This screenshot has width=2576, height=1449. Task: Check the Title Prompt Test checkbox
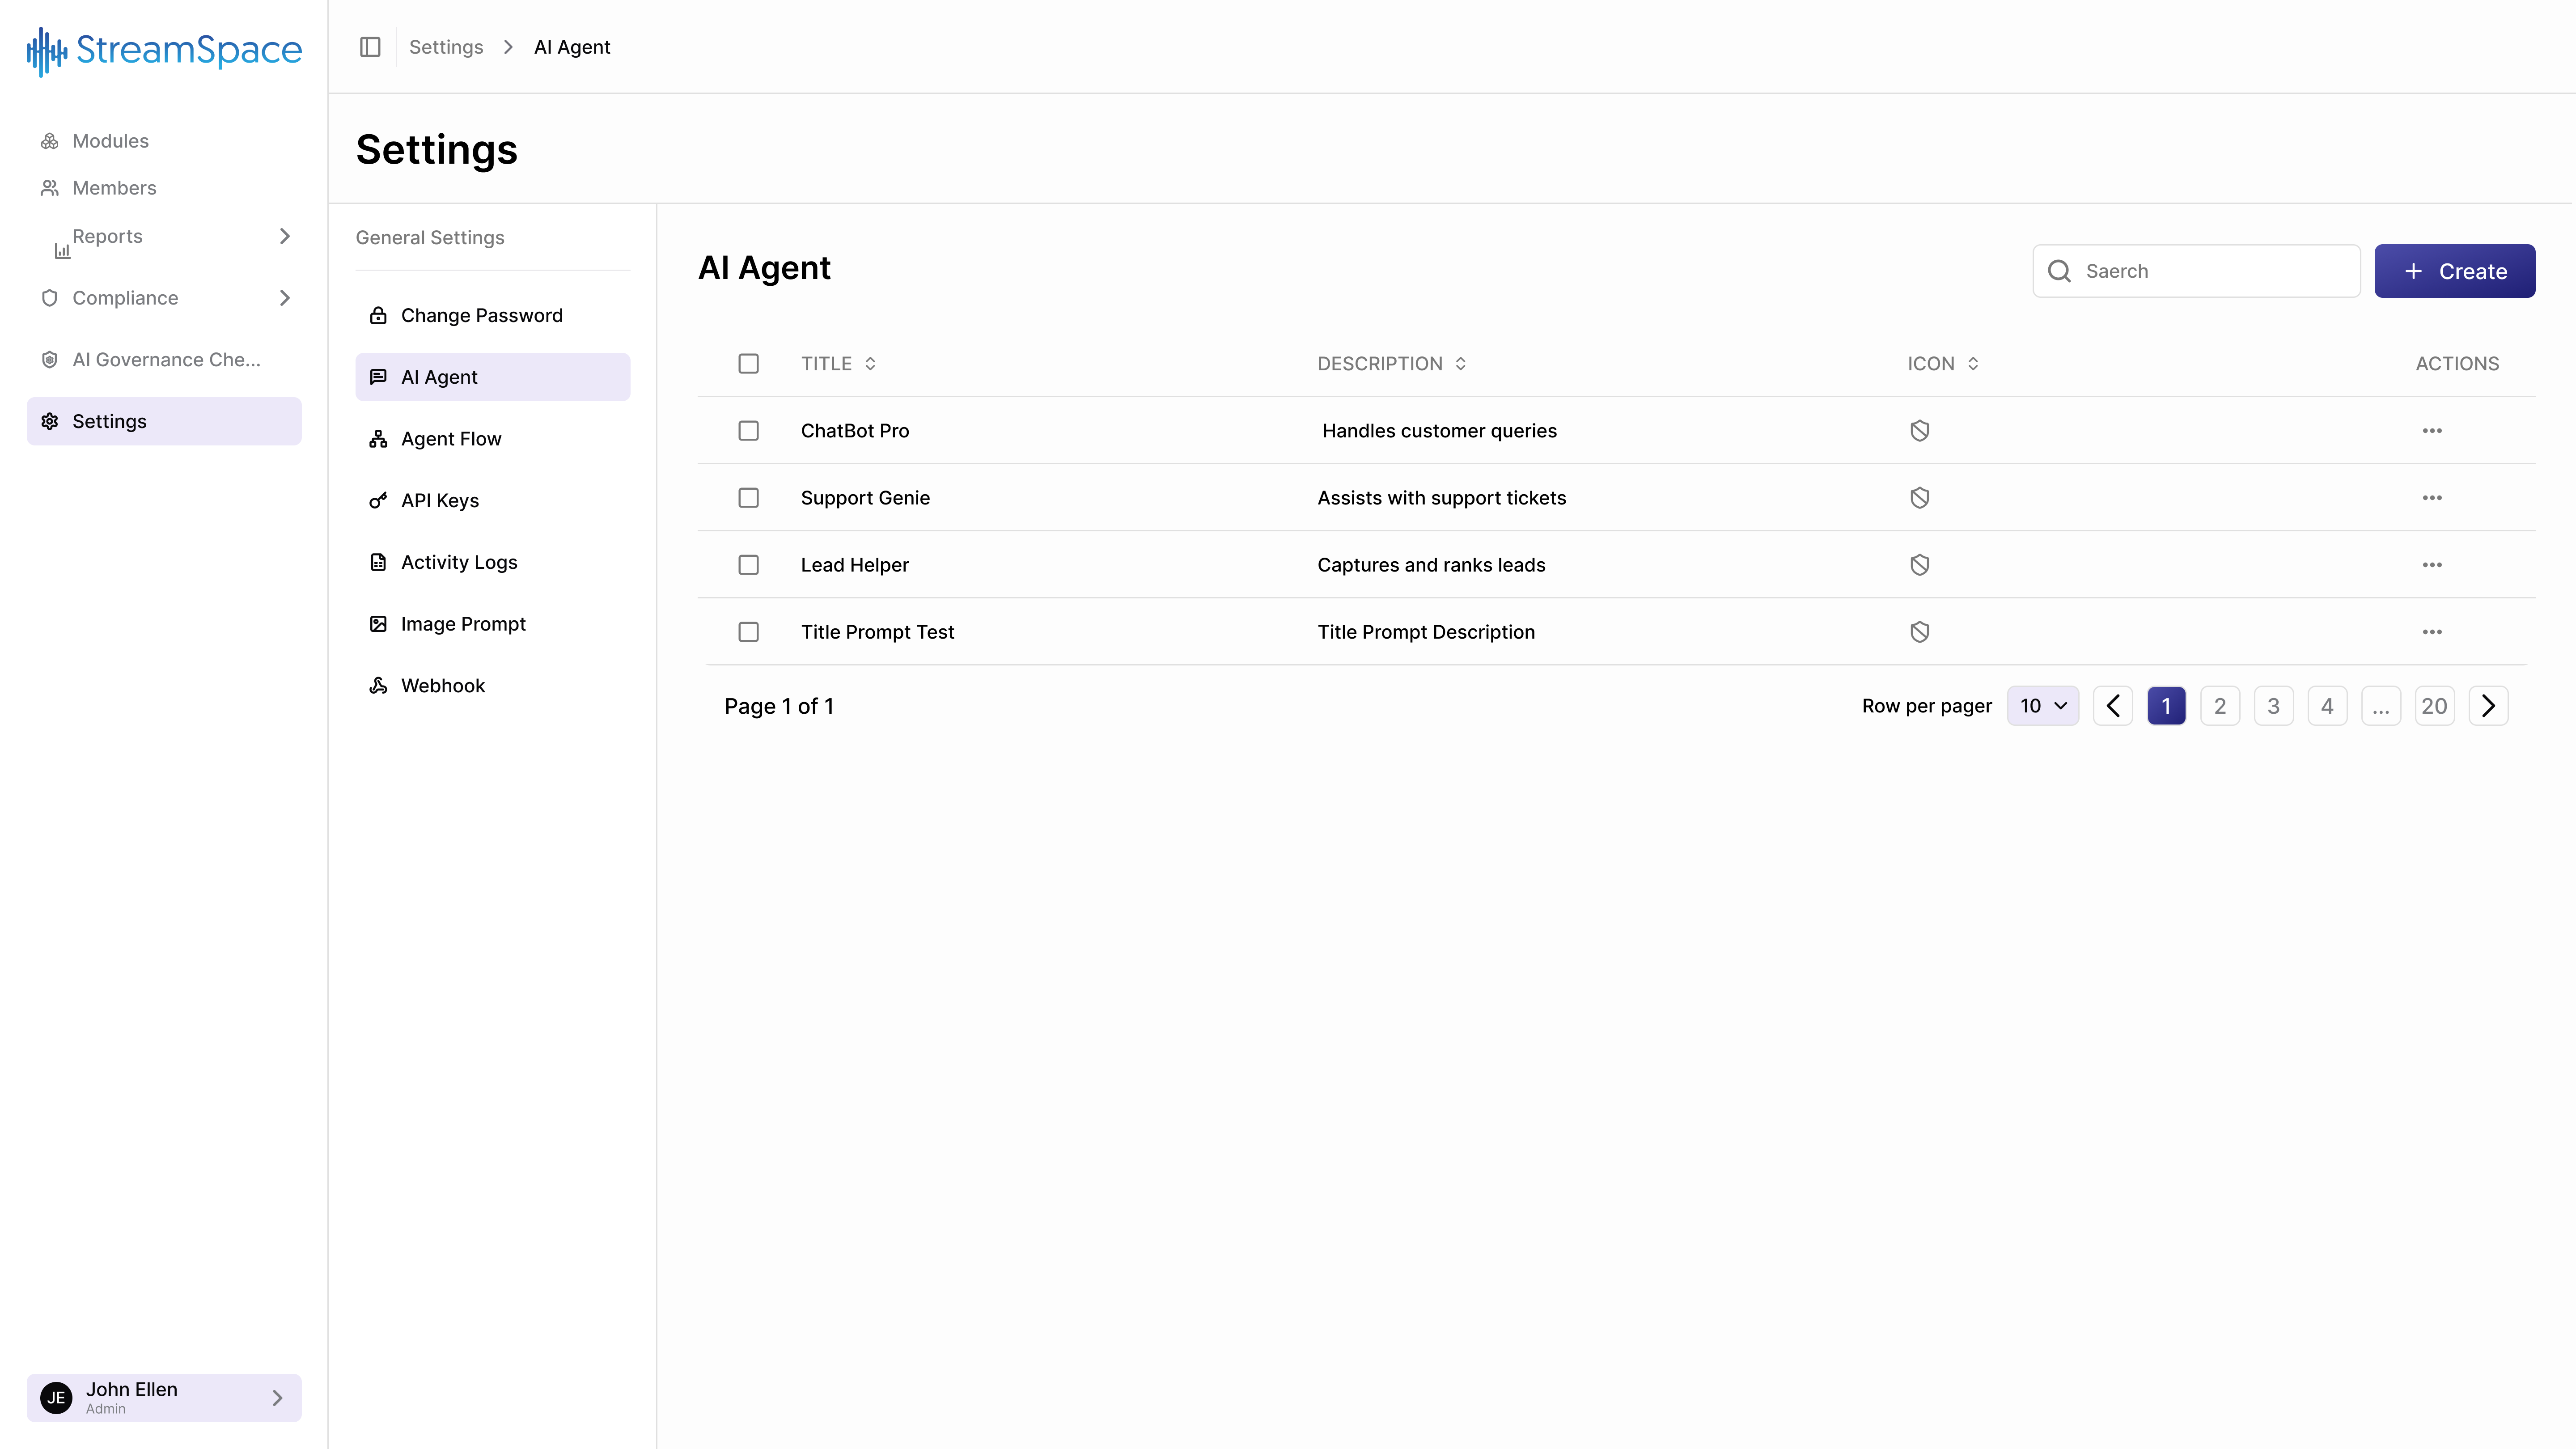(x=748, y=632)
